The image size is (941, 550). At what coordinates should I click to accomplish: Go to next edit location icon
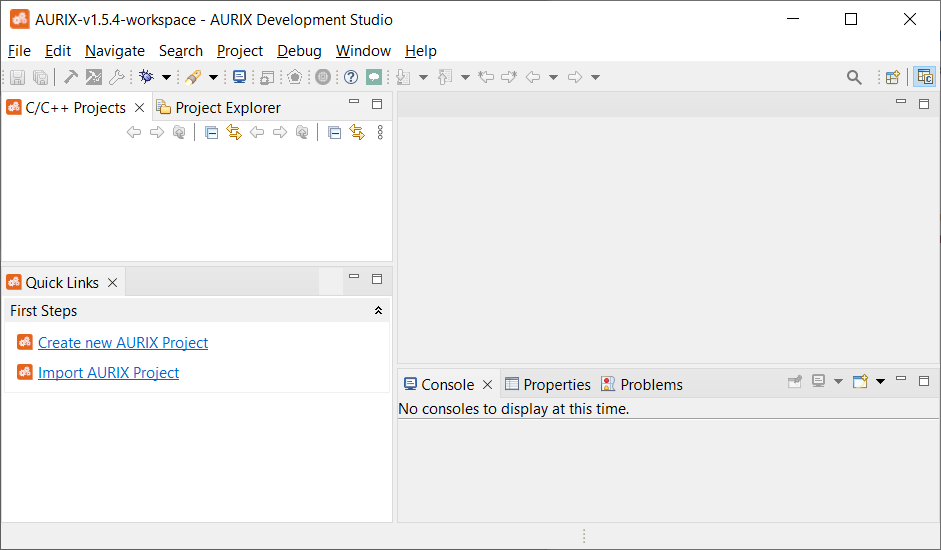pos(509,77)
